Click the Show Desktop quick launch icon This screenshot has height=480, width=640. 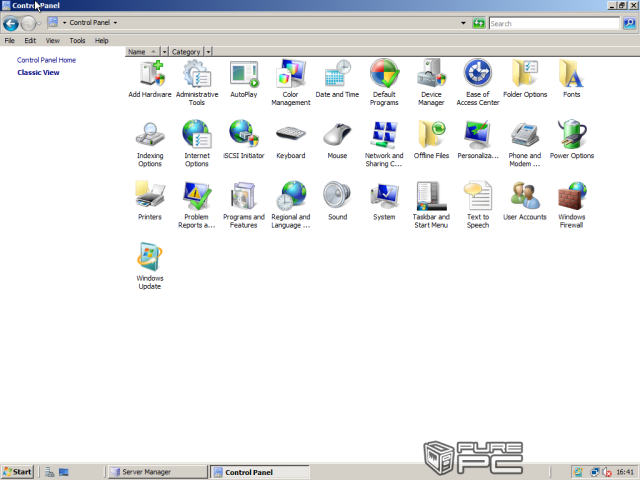[64, 472]
